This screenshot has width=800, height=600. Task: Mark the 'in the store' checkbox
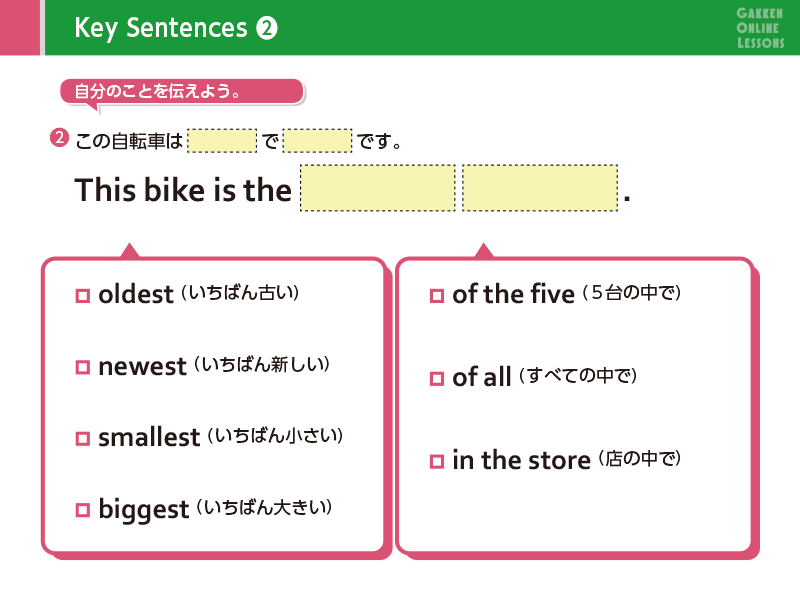point(436,461)
